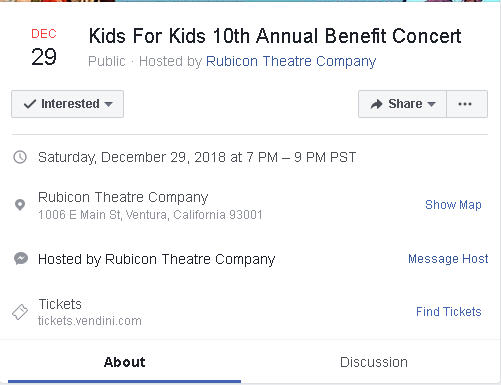This screenshot has height=385, width=501.
Task: Click the checkmark on the Interested button
Action: pyautogui.click(x=30, y=104)
